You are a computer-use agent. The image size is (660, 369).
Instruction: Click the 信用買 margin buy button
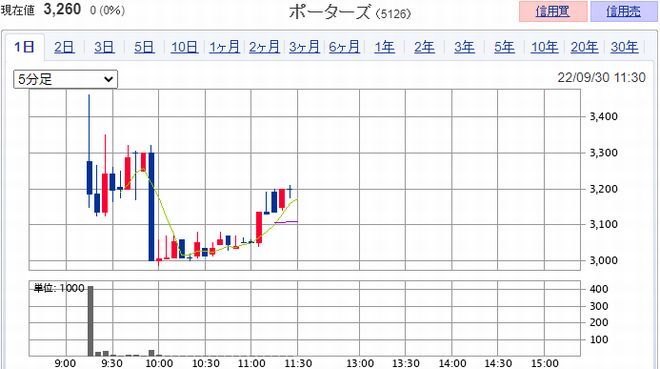[553, 11]
